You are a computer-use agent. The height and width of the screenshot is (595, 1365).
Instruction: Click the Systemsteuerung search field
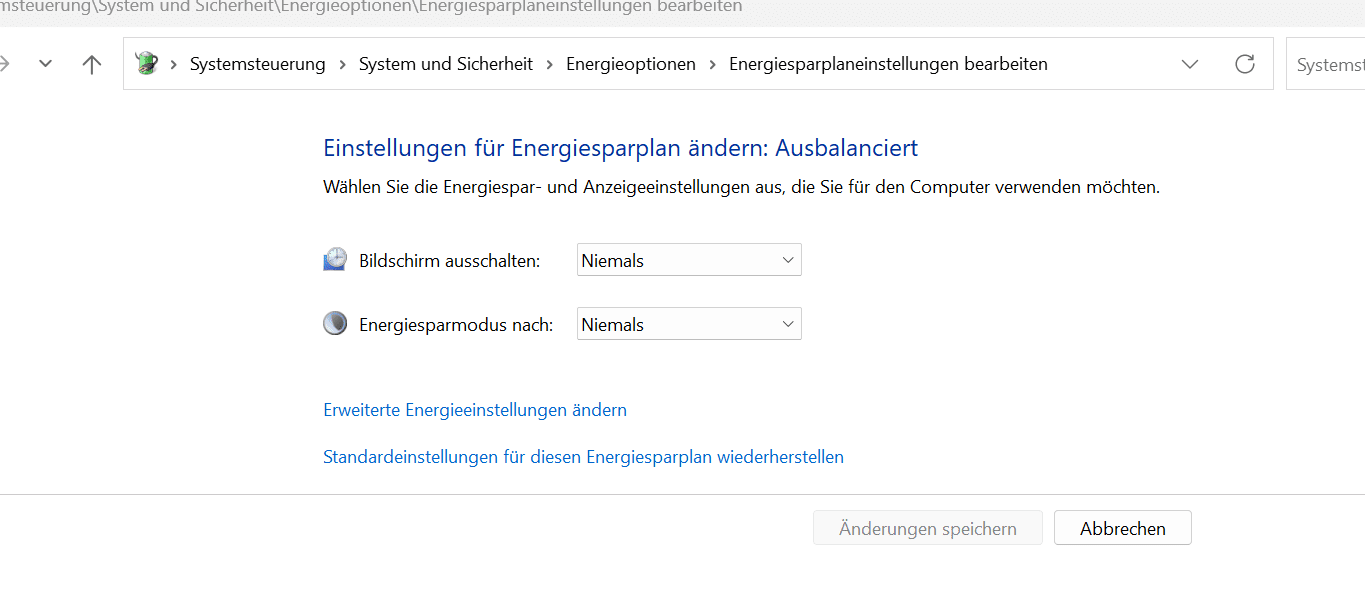coord(1328,64)
